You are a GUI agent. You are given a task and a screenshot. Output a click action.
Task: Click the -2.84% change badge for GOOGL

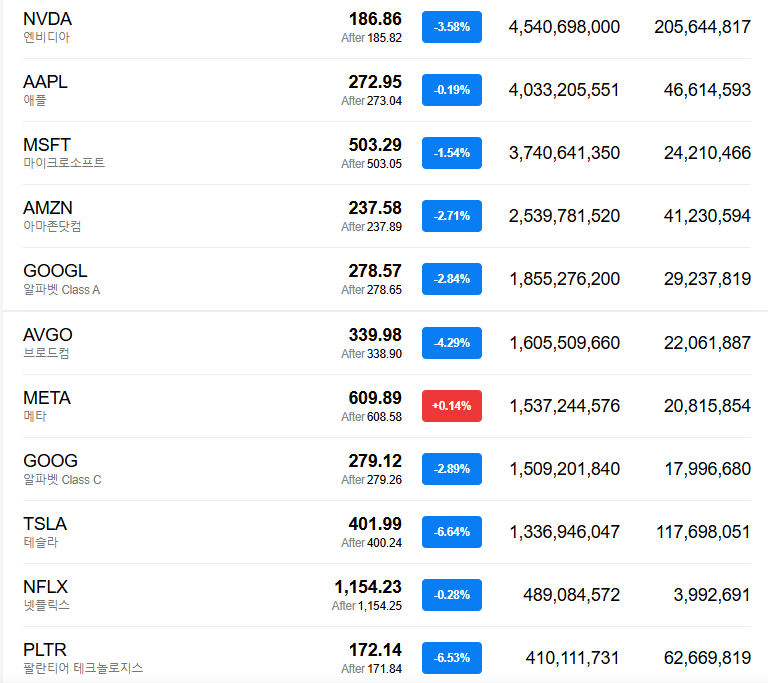[452, 279]
